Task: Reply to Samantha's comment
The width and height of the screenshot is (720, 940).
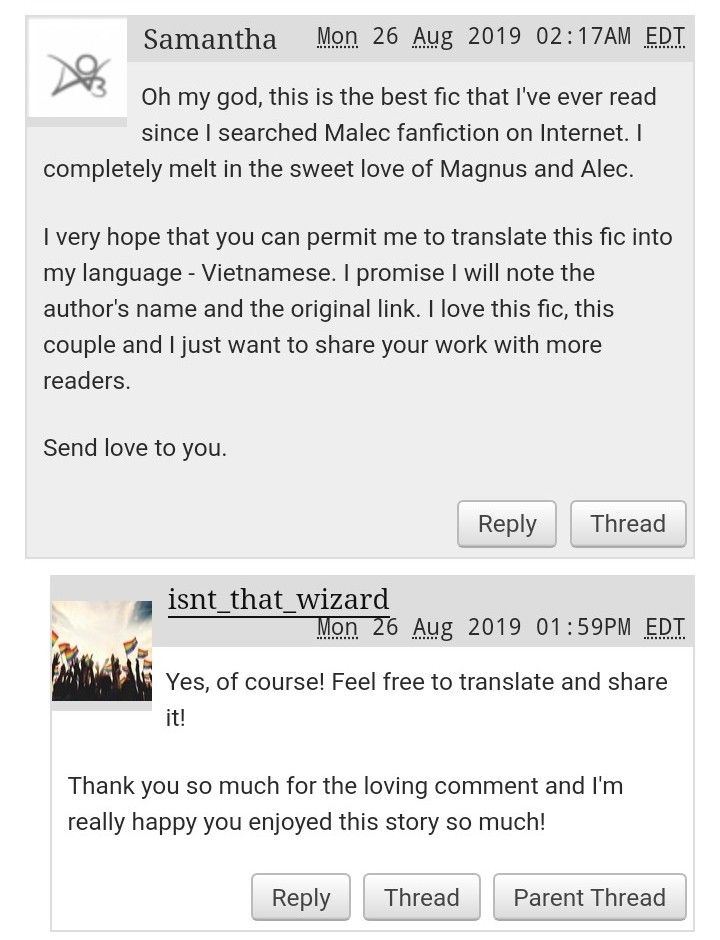Action: 507,524
